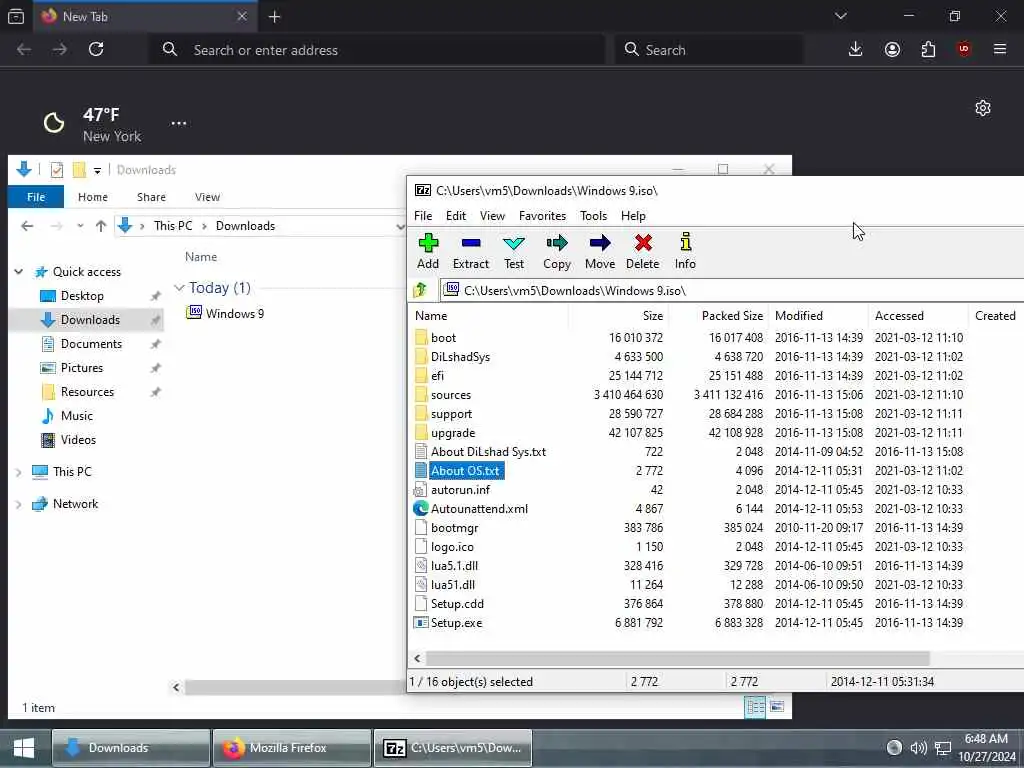Open Firefox application menu

pos(1000,49)
